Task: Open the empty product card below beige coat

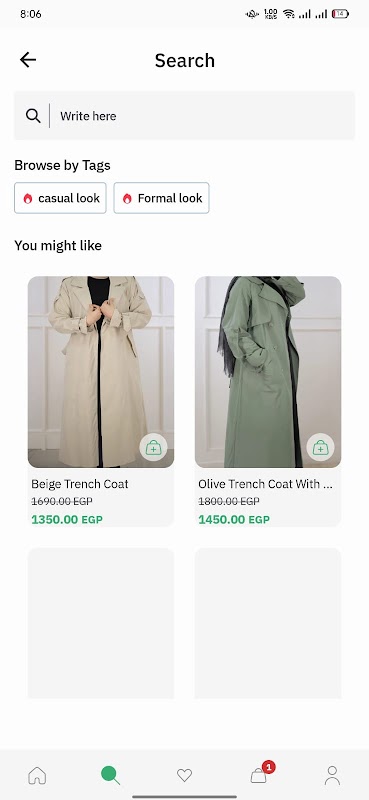Action: 101,623
